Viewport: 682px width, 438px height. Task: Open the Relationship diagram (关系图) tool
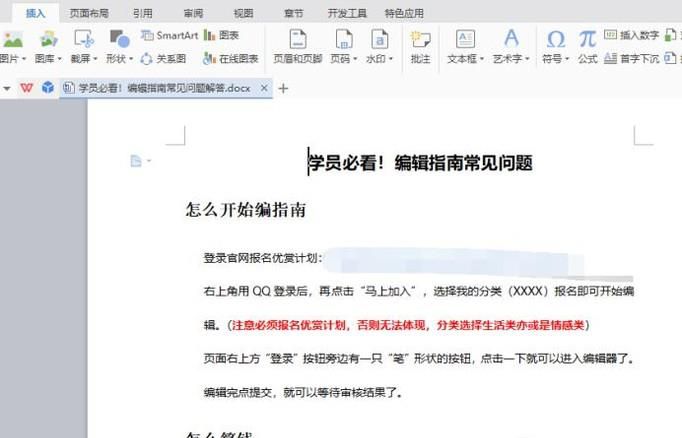pyautogui.click(x=164, y=58)
